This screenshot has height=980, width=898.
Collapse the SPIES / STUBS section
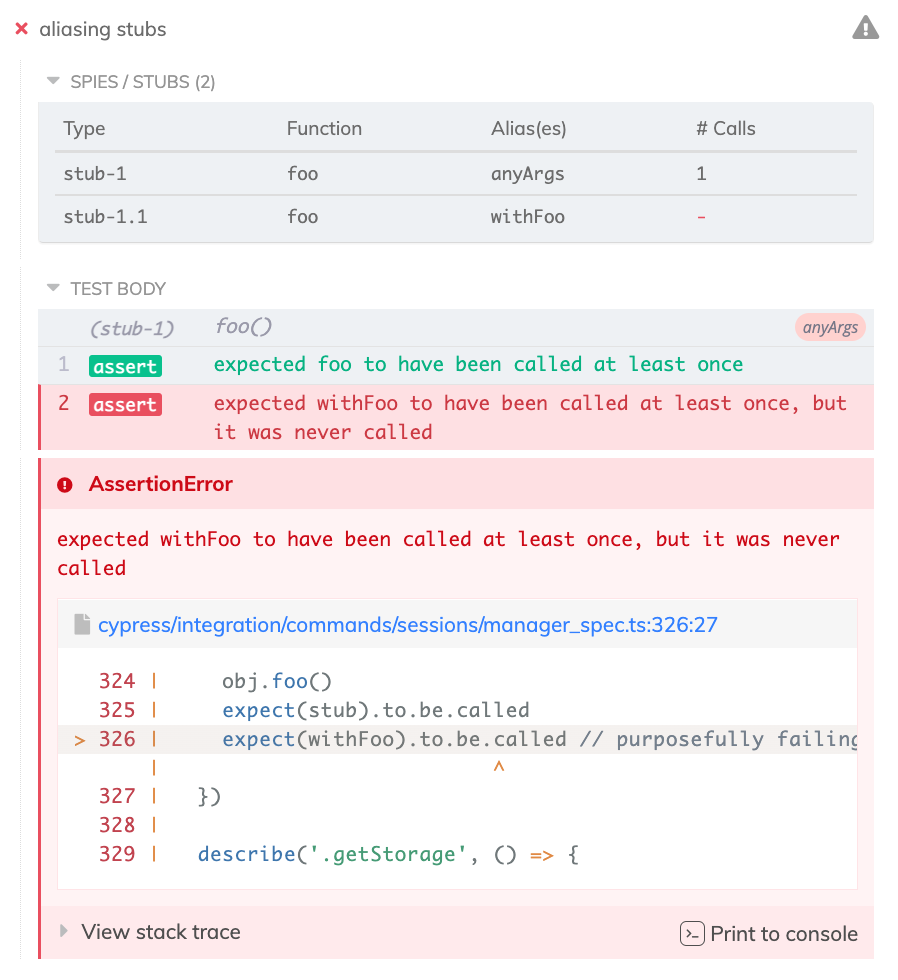[x=52, y=81]
